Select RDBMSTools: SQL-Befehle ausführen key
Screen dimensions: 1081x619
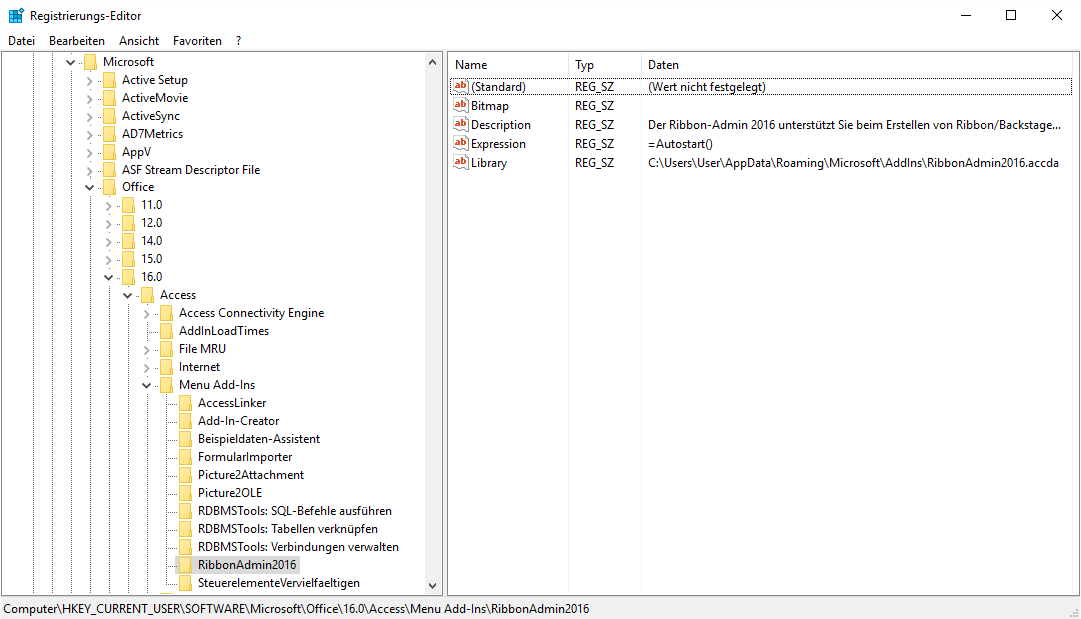point(294,511)
